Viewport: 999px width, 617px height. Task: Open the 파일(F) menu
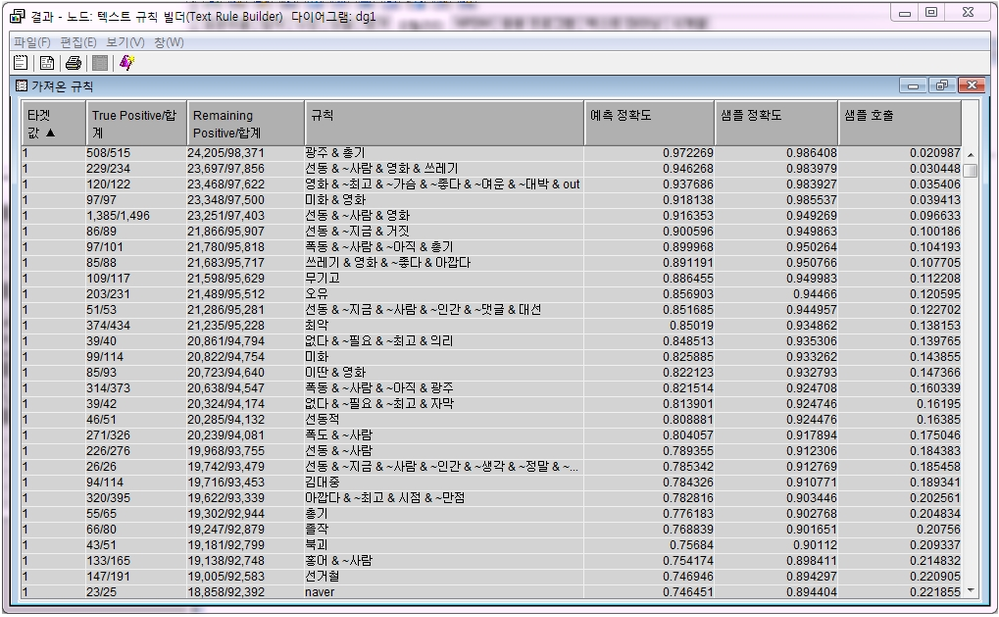[32, 42]
